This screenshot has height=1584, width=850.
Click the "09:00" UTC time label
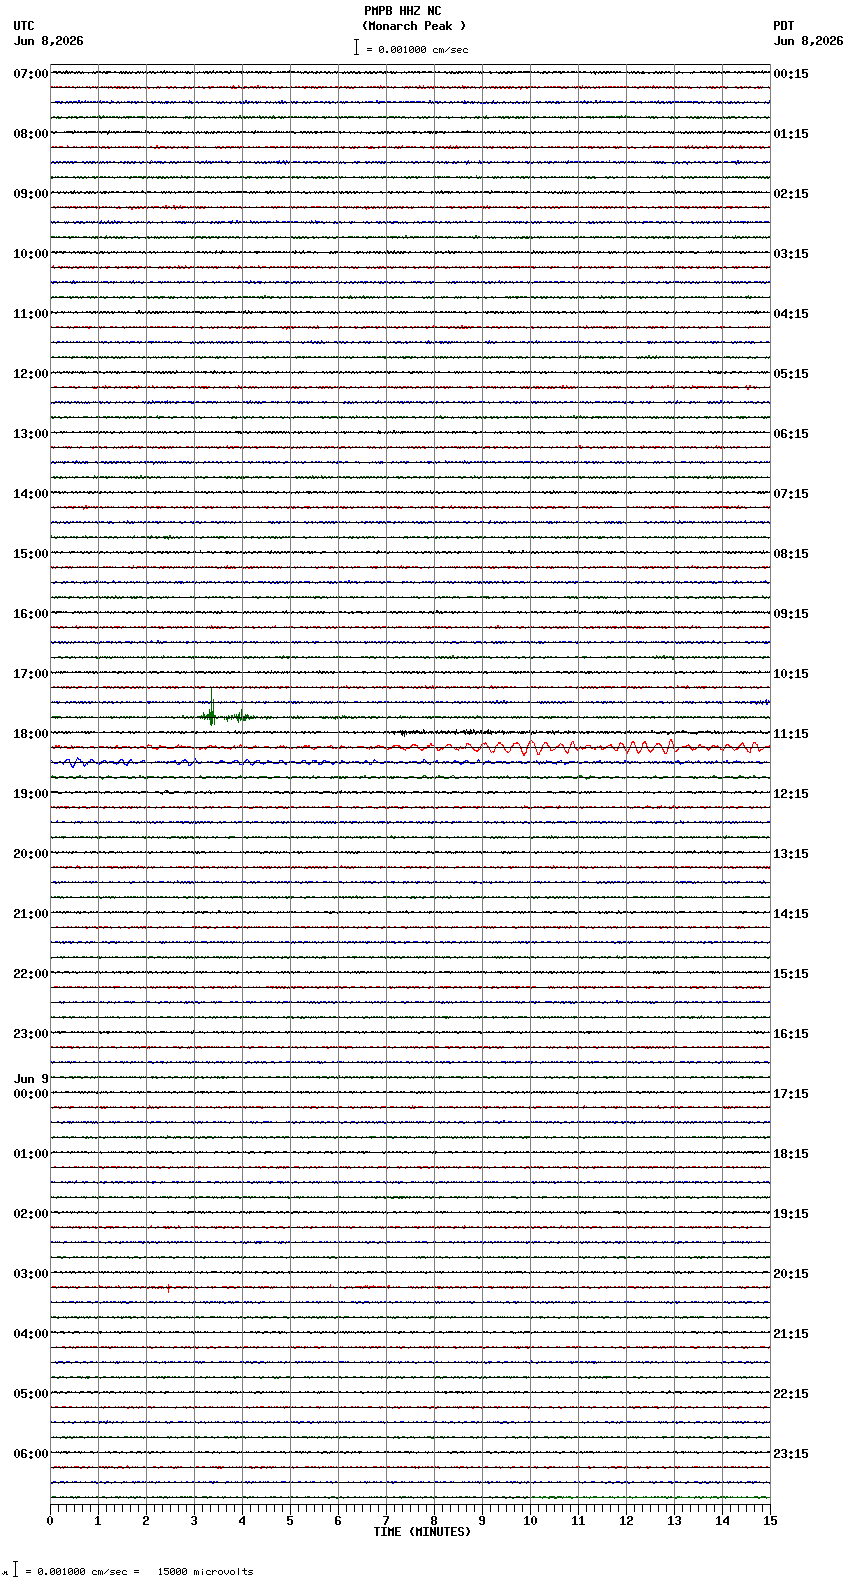pyautogui.click(x=31, y=194)
